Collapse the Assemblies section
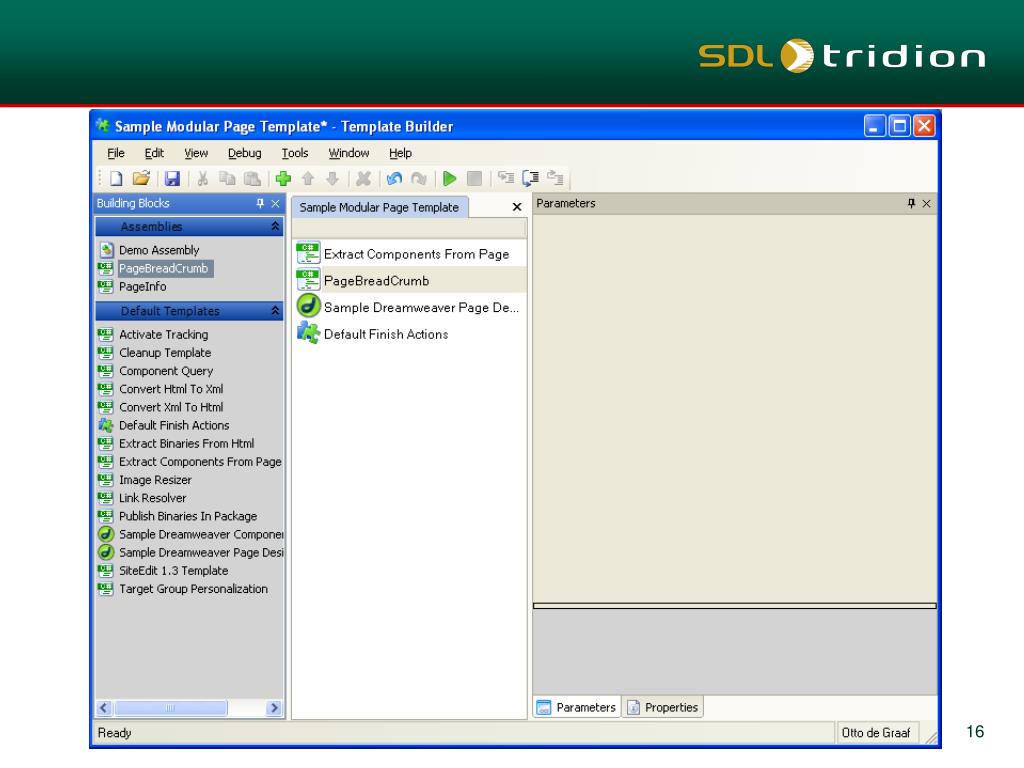The image size is (1024, 768). pyautogui.click(x=275, y=227)
